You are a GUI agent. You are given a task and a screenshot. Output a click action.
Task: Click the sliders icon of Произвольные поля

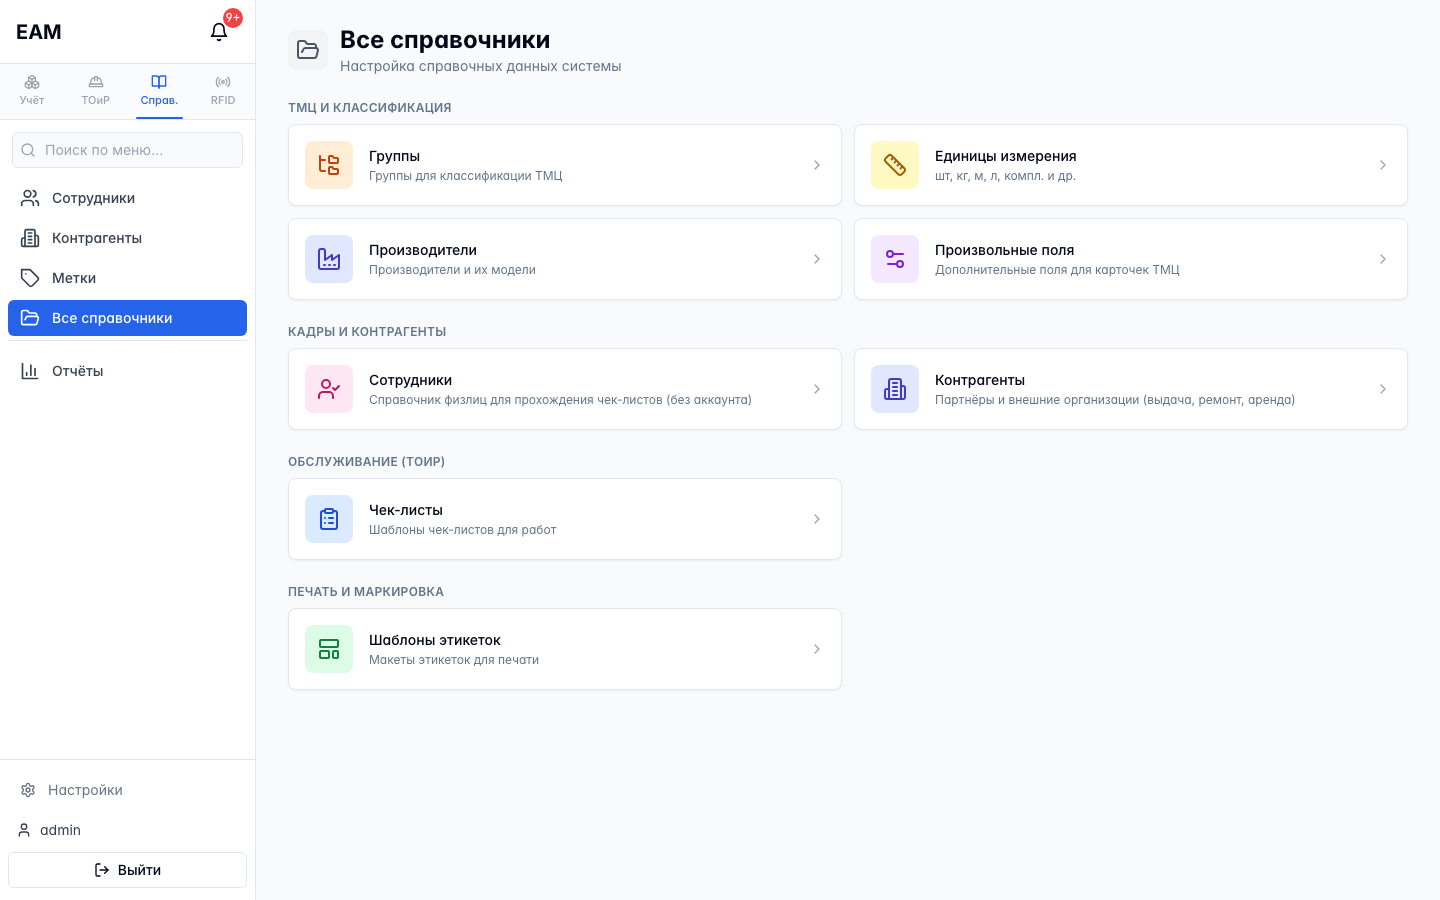click(895, 259)
